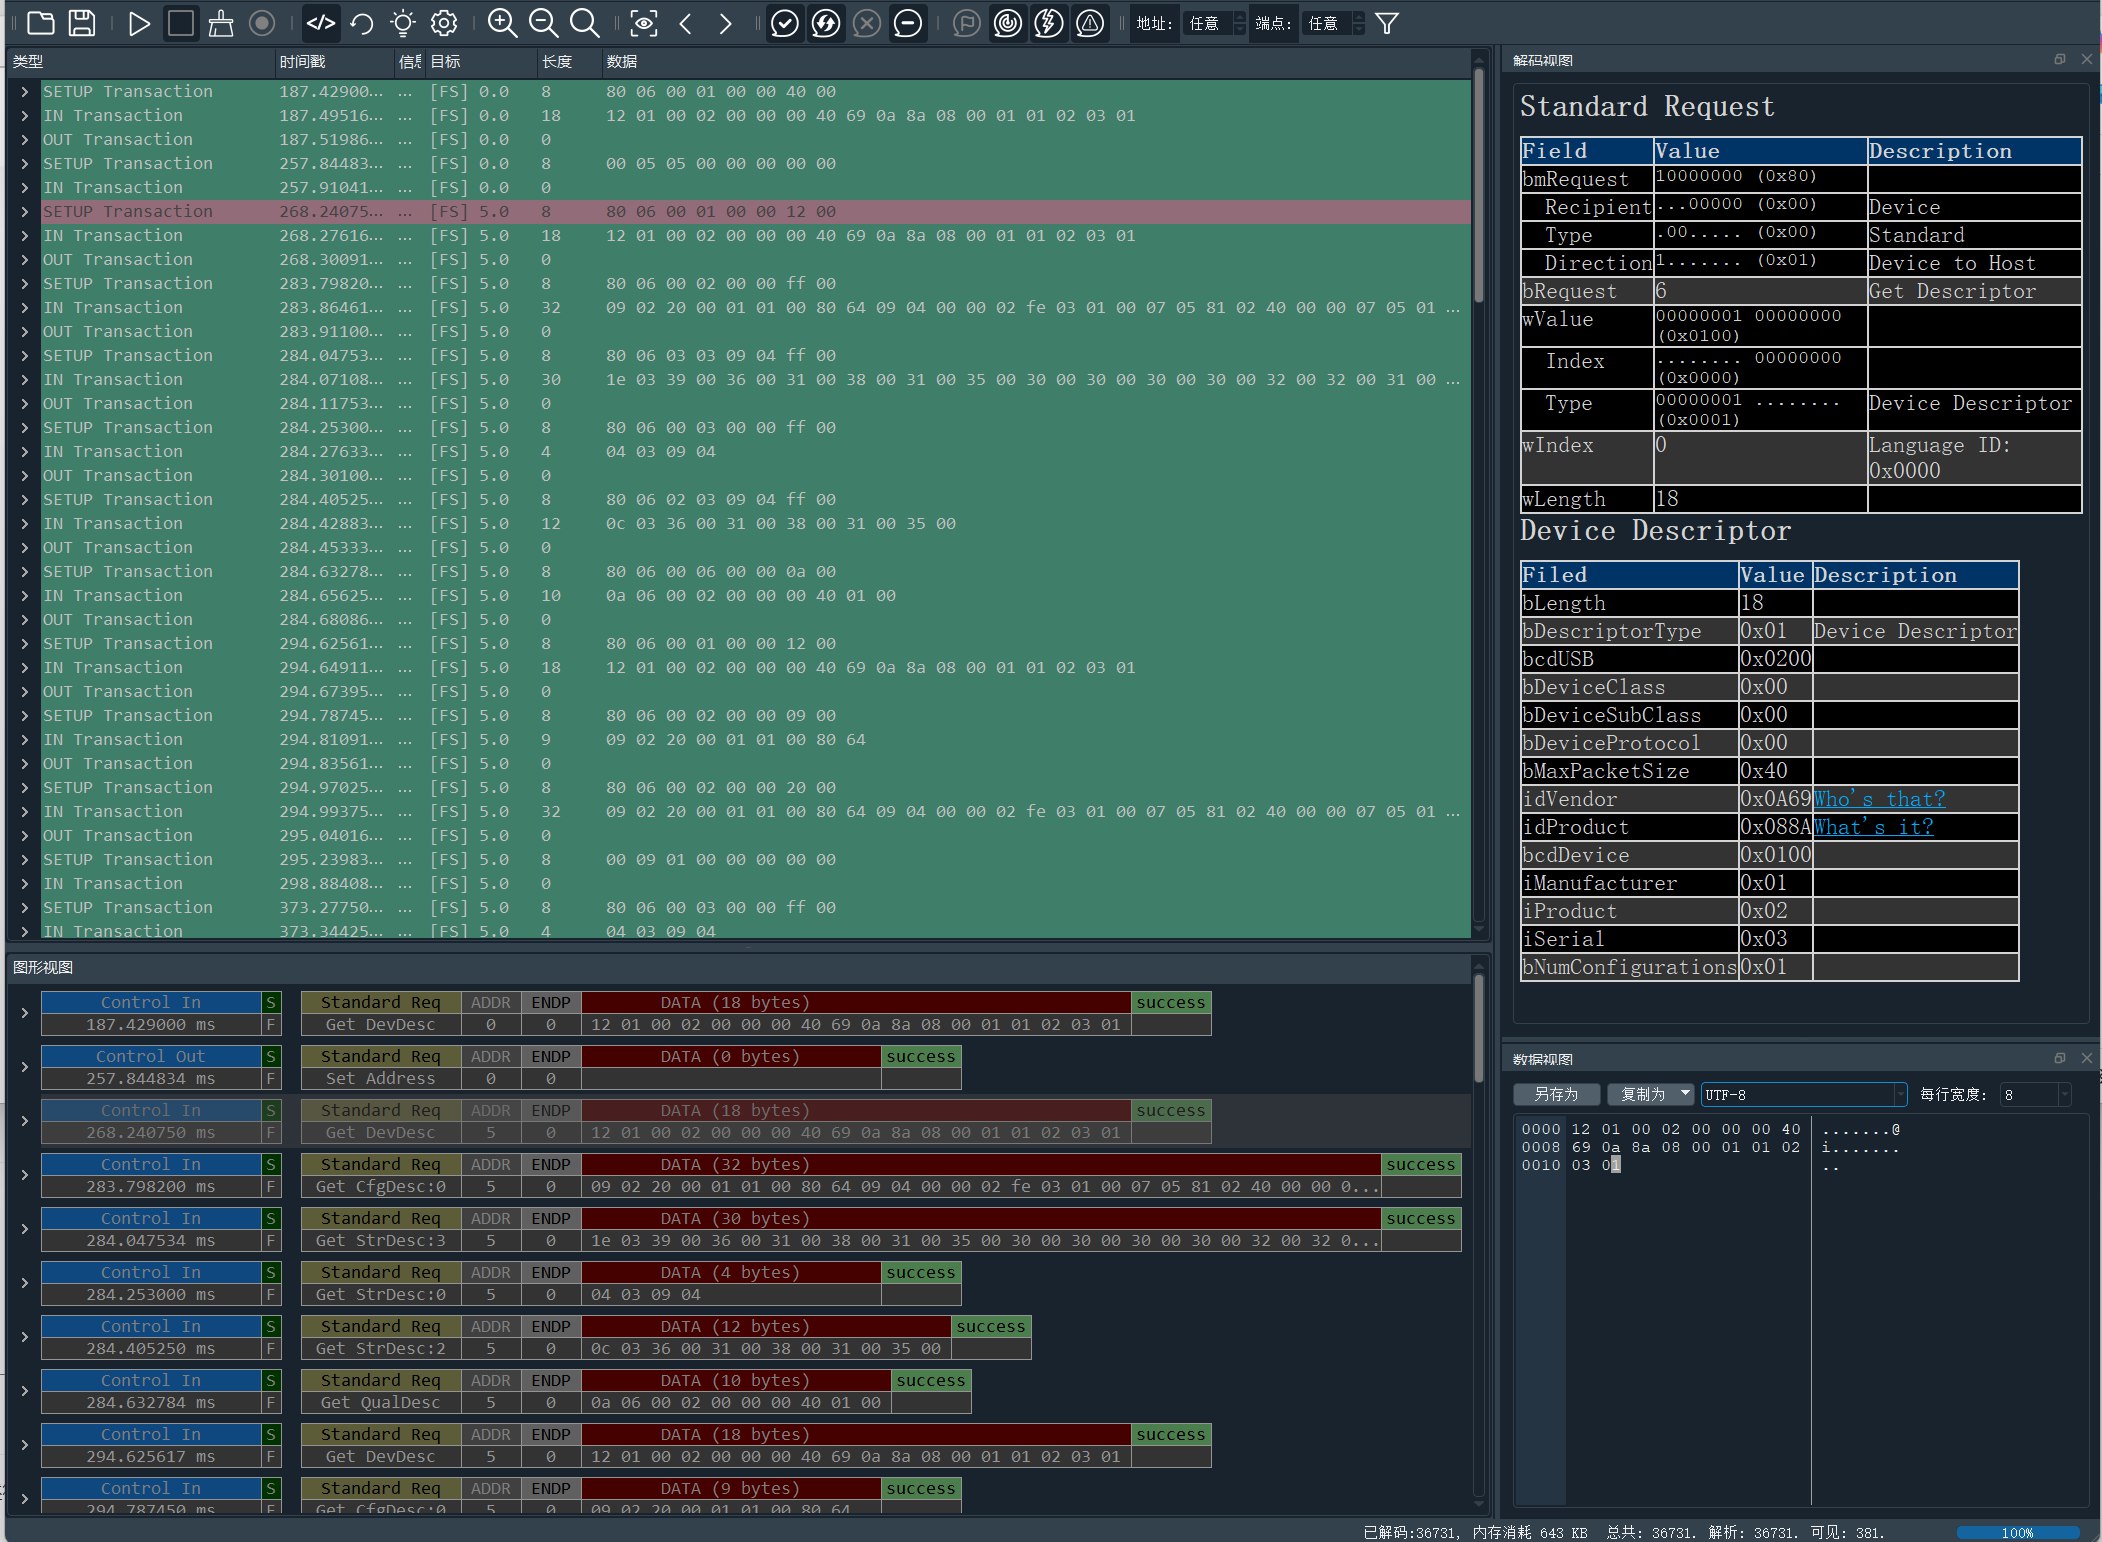Click the zoom in magnifier icon
This screenshot has width=2102, height=1542.
[x=501, y=23]
